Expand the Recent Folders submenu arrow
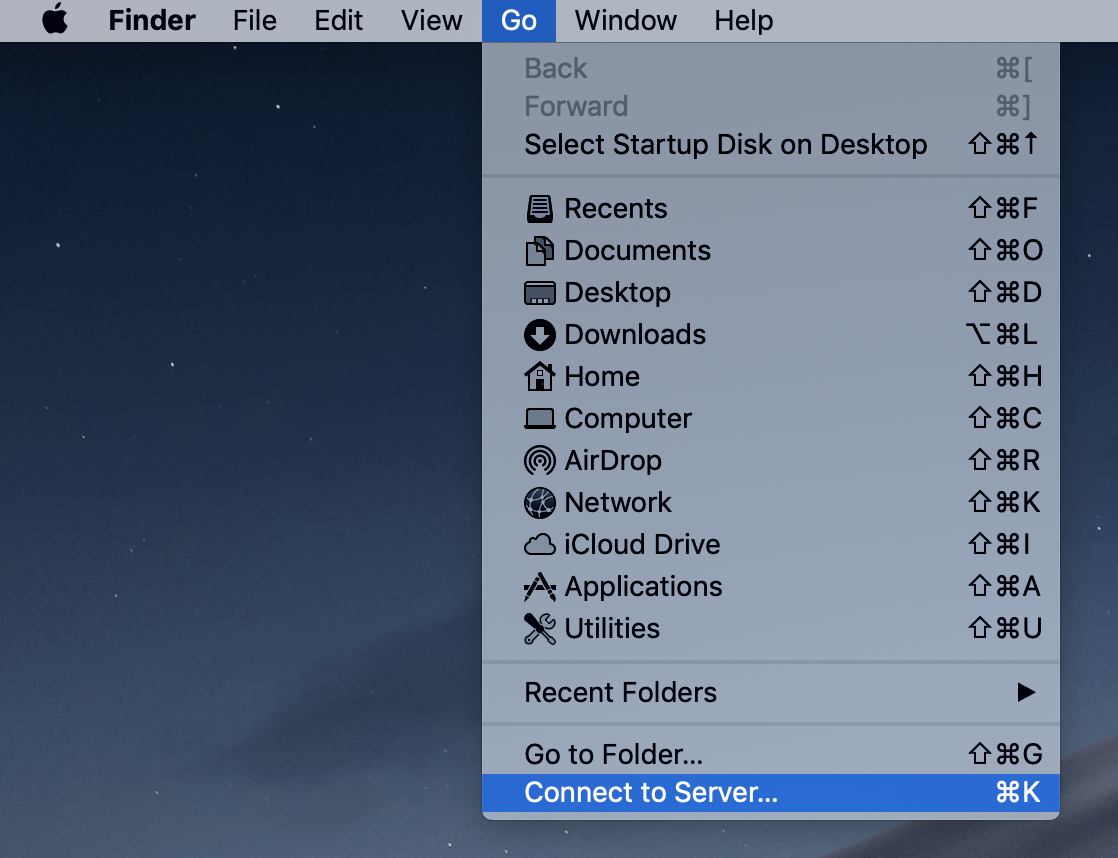1118x858 pixels. click(1026, 692)
